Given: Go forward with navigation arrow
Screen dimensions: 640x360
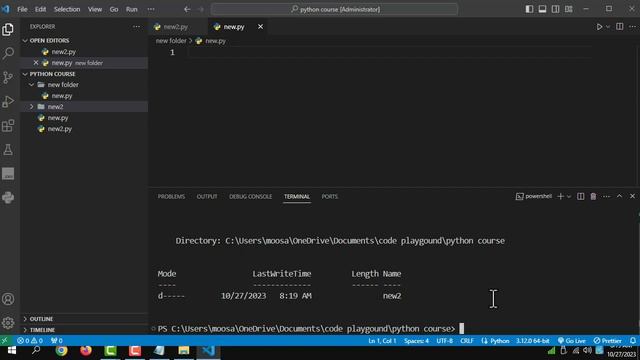Looking at the screenshot, I should tap(200, 9).
